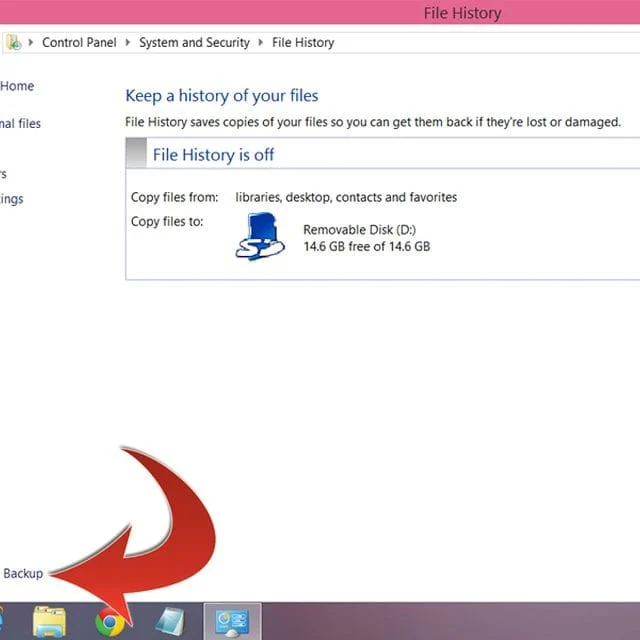Screen dimensions: 640x640
Task: Open the Backup link at bottom left
Action: coord(23,573)
